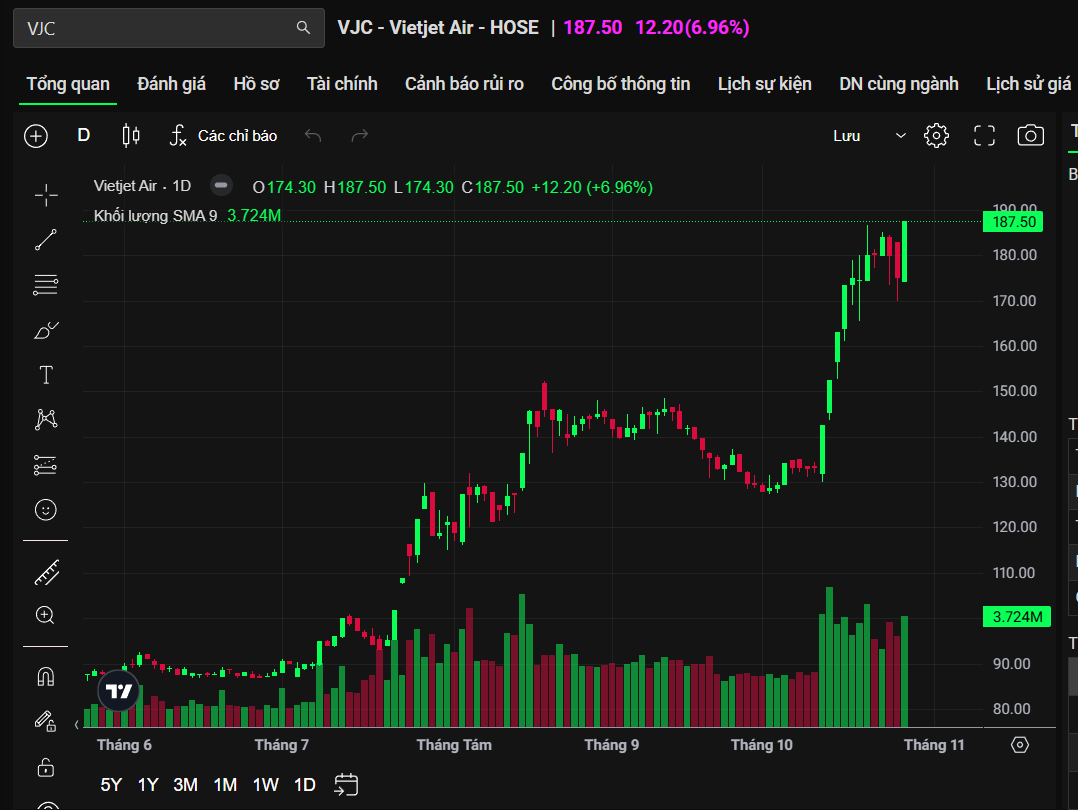Open fullscreen mode for the chart

point(984,136)
